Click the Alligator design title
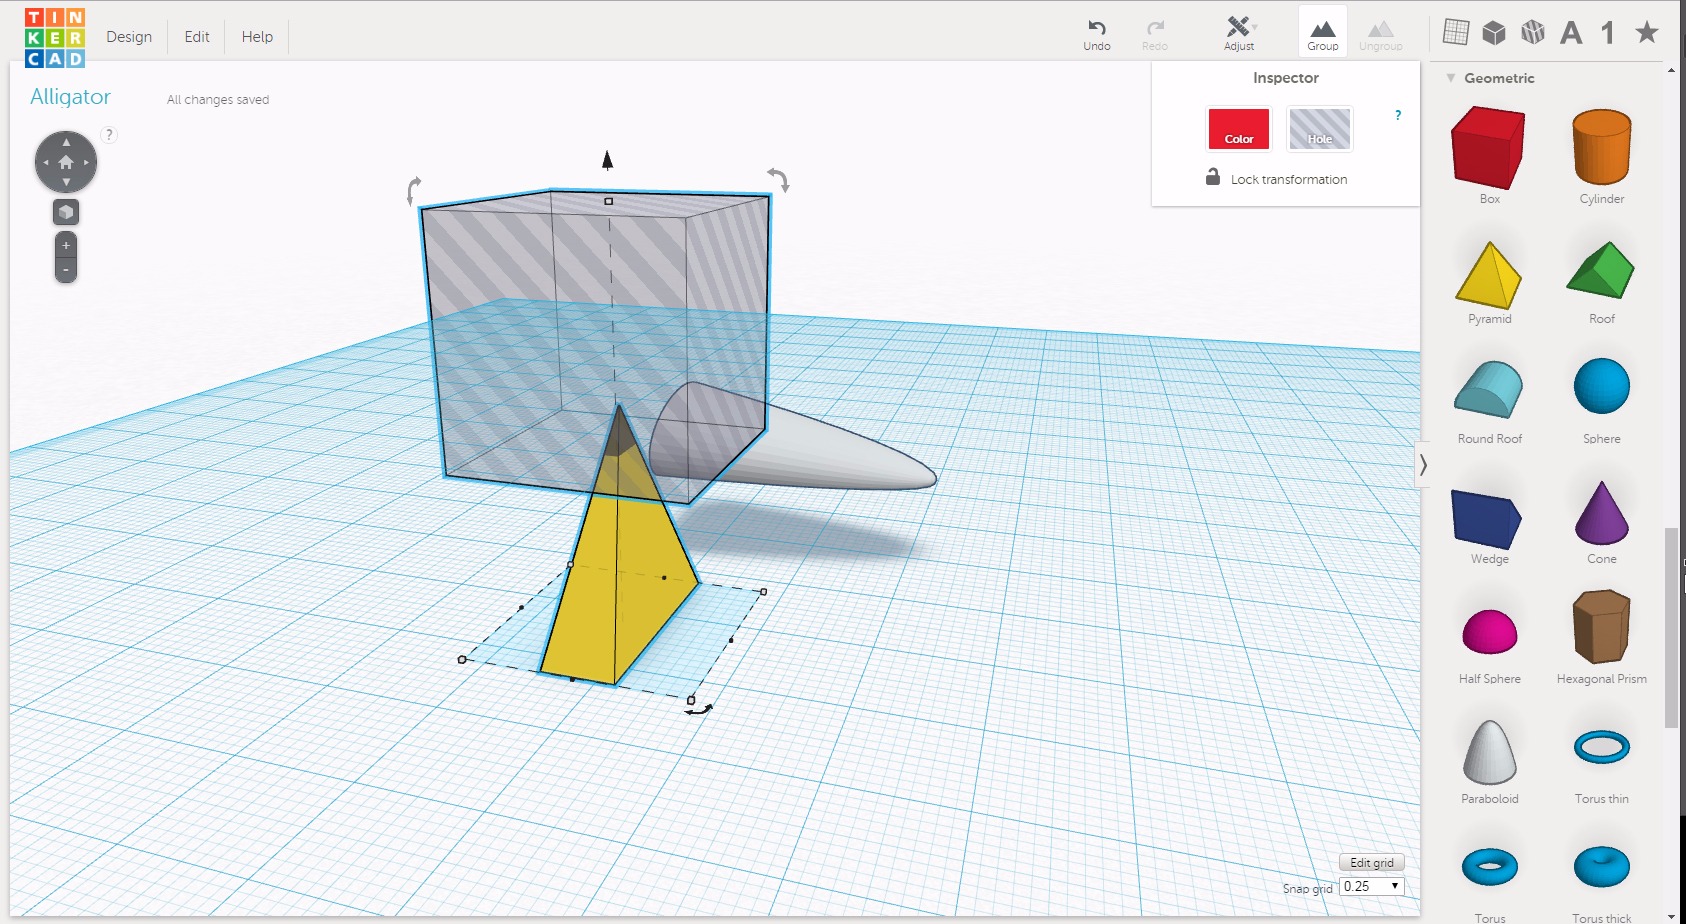1686x924 pixels. pos(70,97)
